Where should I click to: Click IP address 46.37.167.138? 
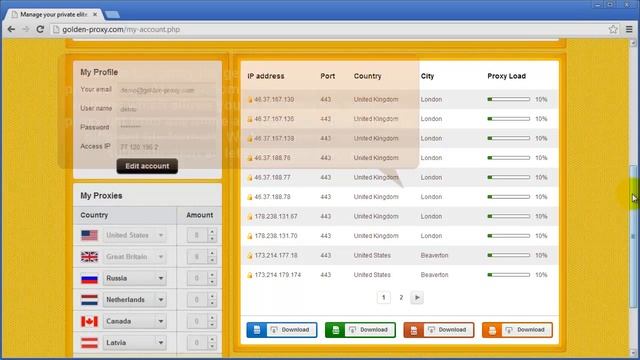tap(274, 138)
